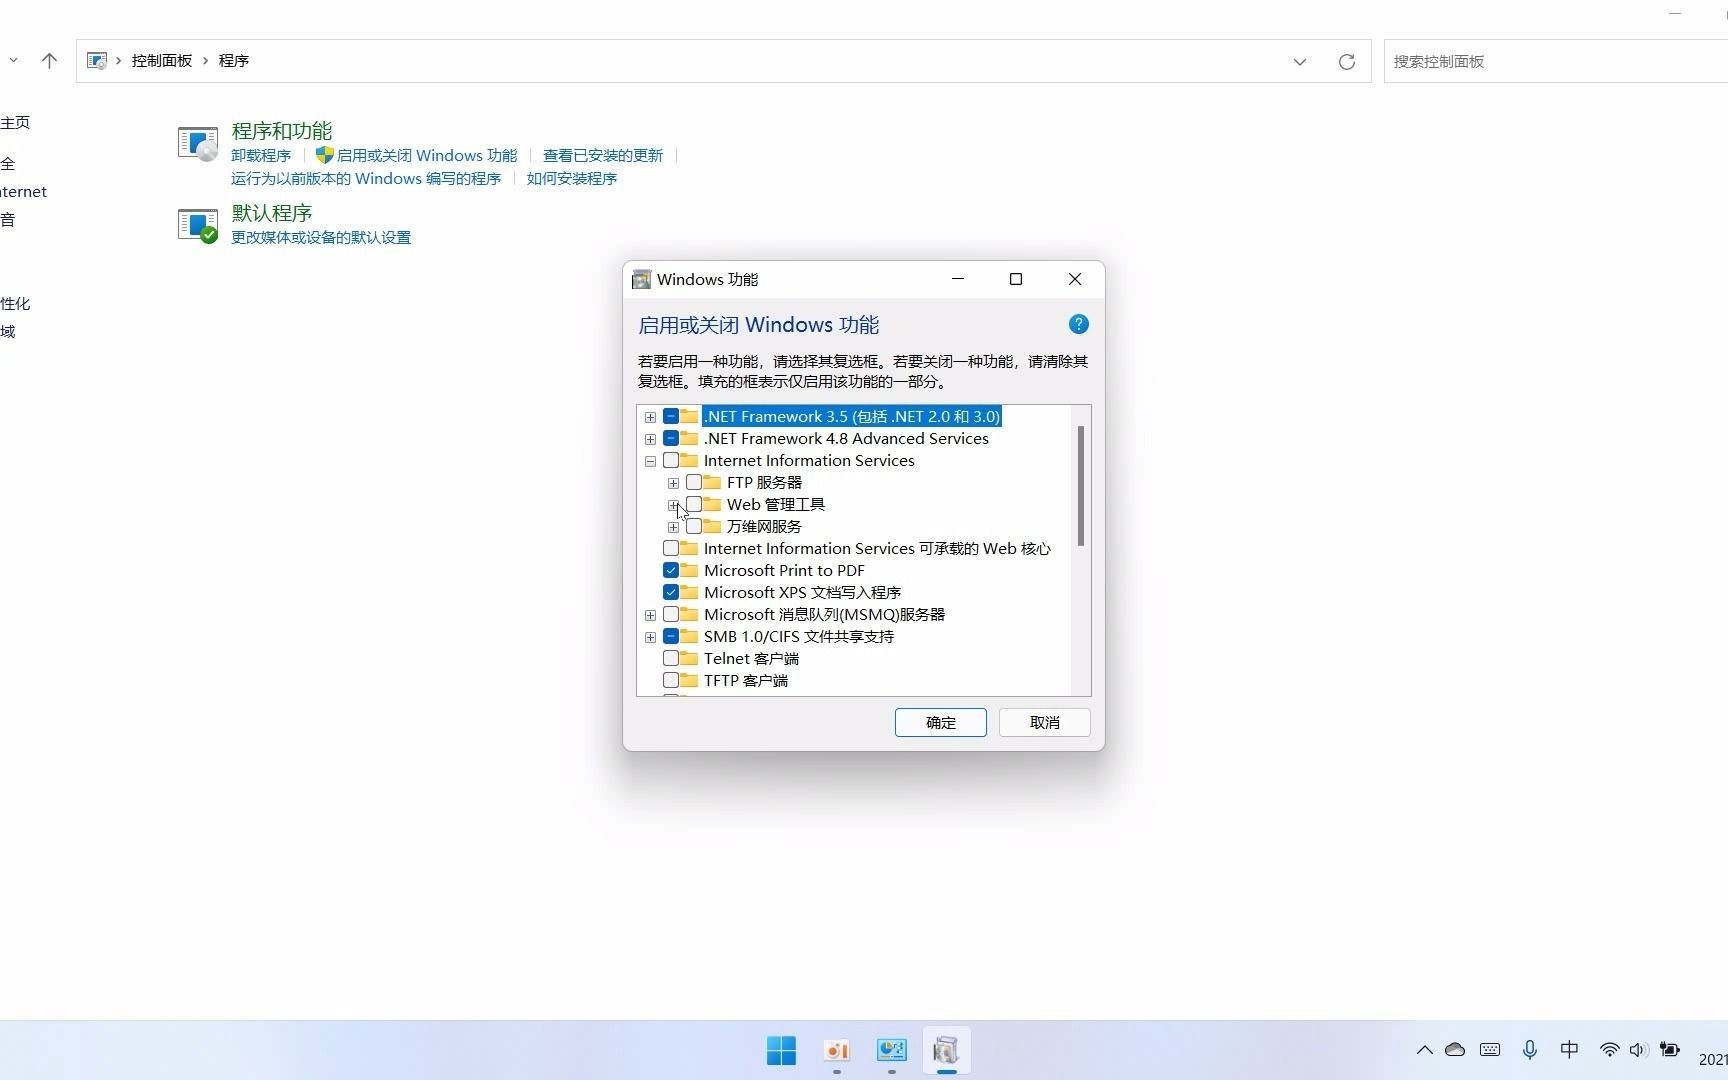This screenshot has width=1728, height=1080.
Task: Open the Control Panel taskbar icon
Action: [x=891, y=1050]
